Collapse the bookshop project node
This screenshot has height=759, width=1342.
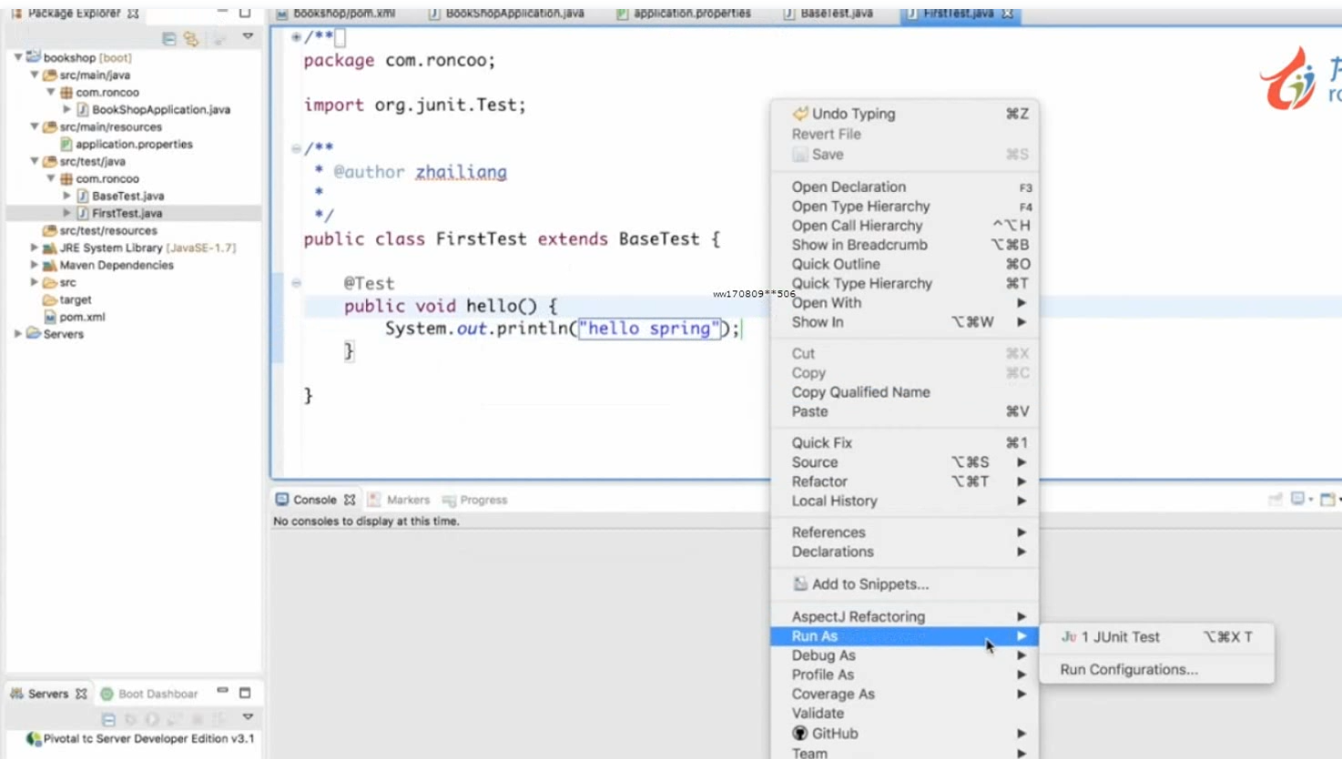pos(18,58)
